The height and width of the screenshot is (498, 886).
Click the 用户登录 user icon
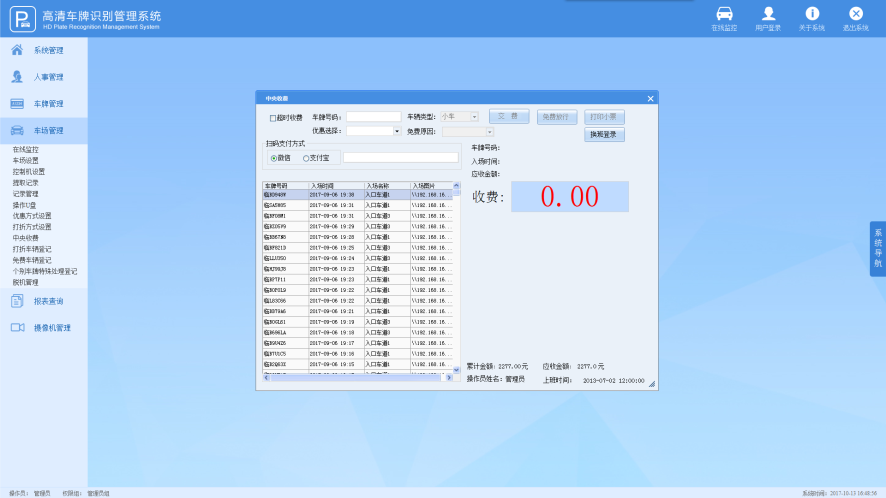tap(768, 14)
